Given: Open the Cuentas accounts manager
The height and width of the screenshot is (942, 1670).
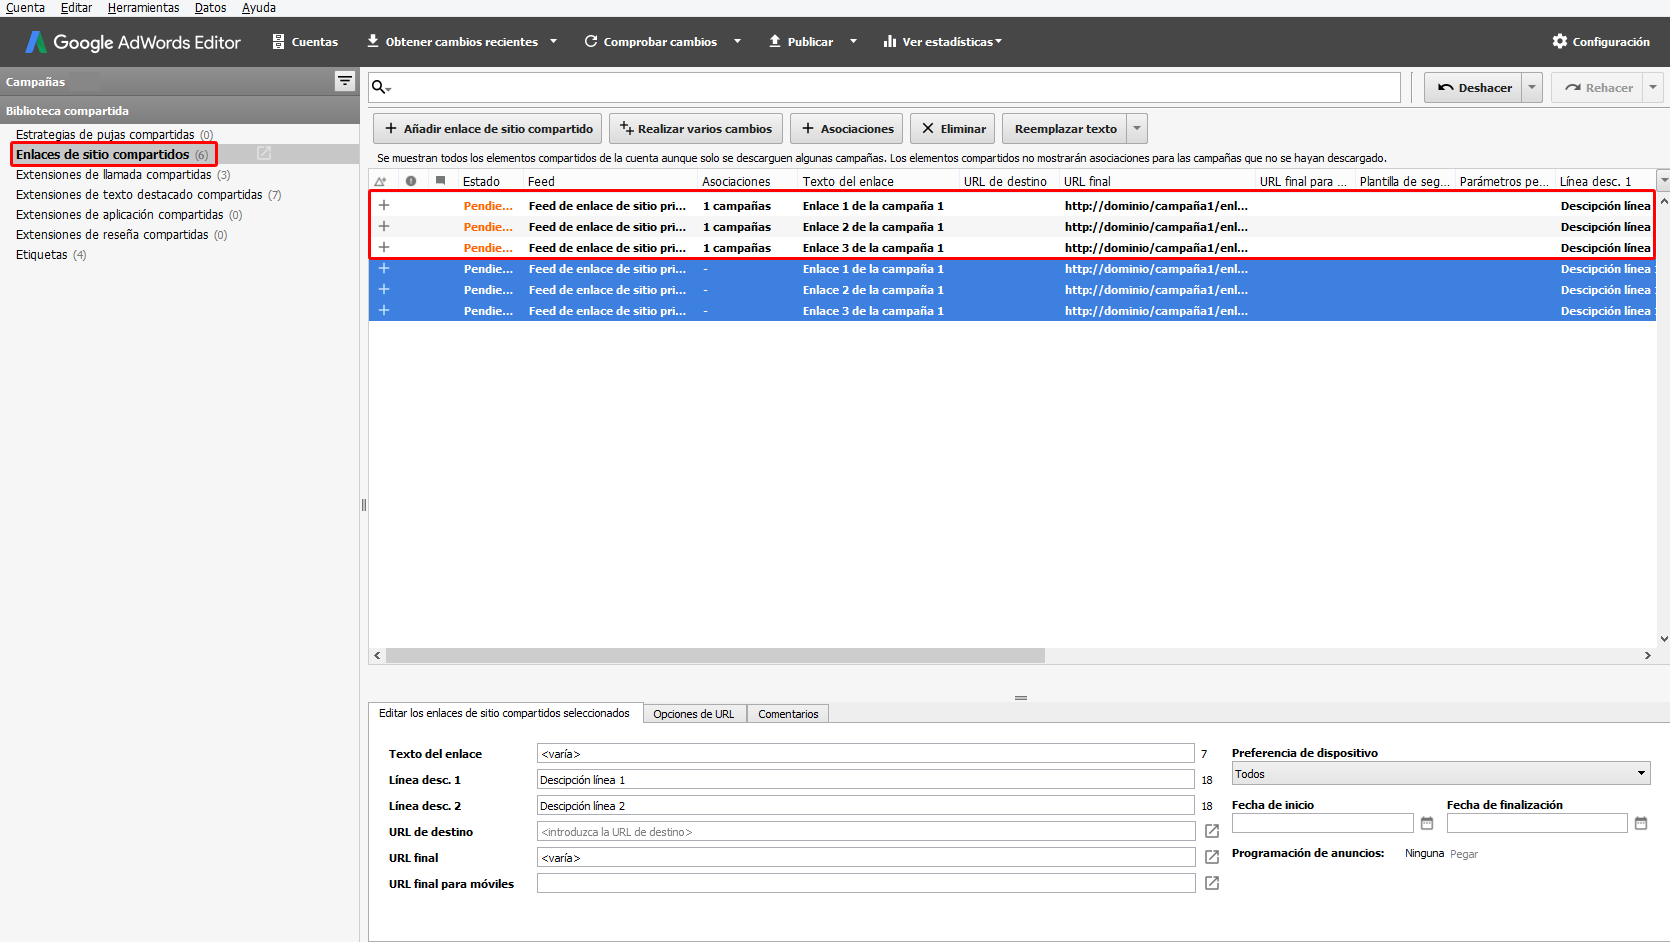Looking at the screenshot, I should (x=305, y=42).
